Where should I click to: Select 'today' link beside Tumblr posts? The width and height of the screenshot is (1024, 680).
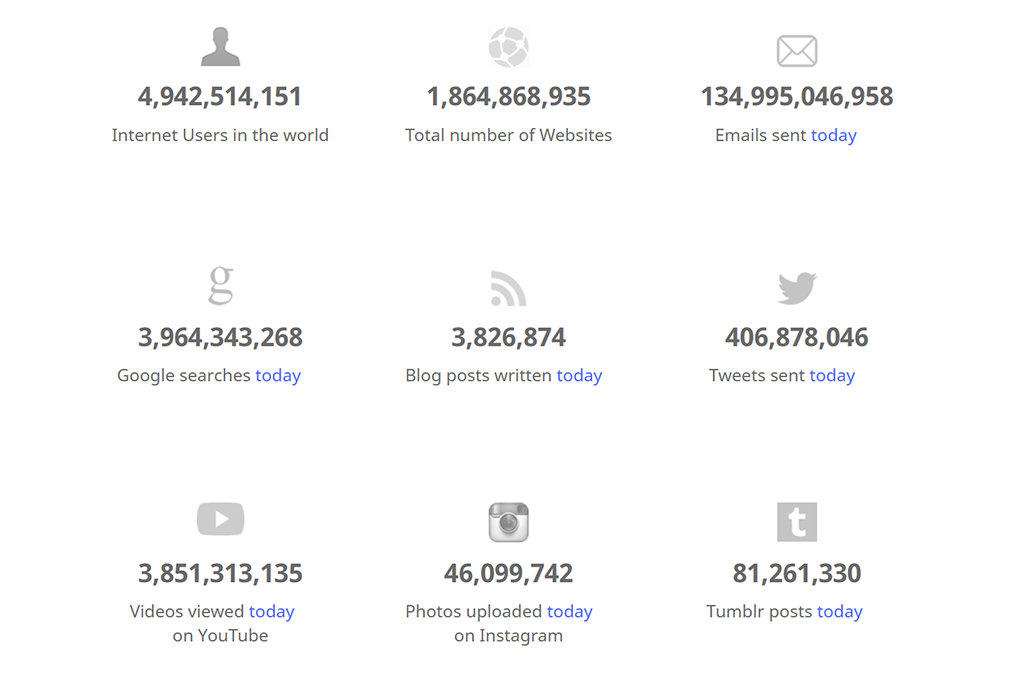point(840,611)
